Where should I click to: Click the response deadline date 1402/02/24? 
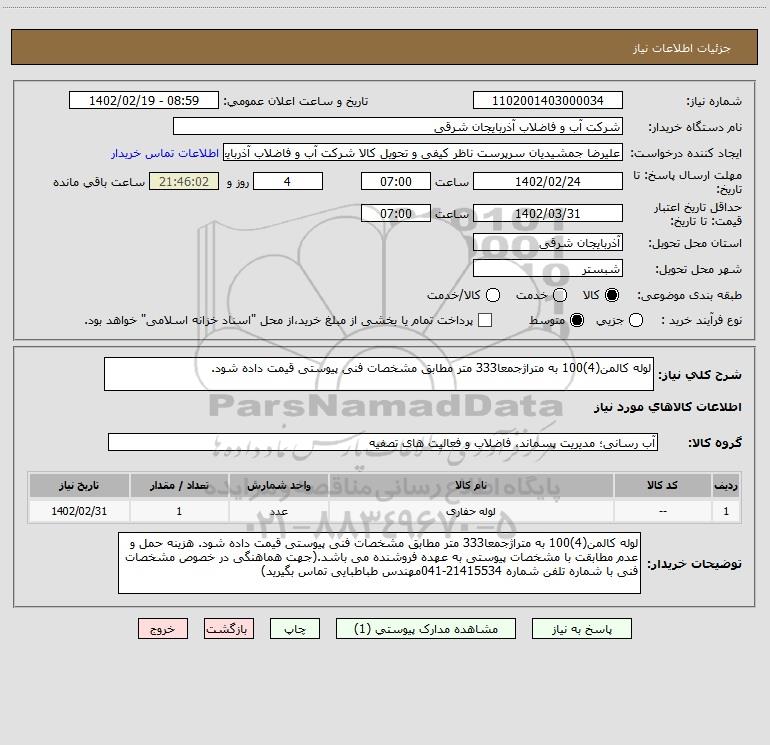tap(548, 181)
